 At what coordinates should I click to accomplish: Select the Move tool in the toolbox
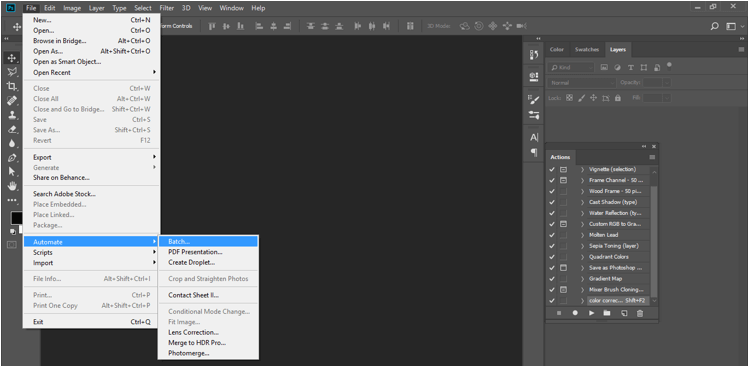[12, 58]
